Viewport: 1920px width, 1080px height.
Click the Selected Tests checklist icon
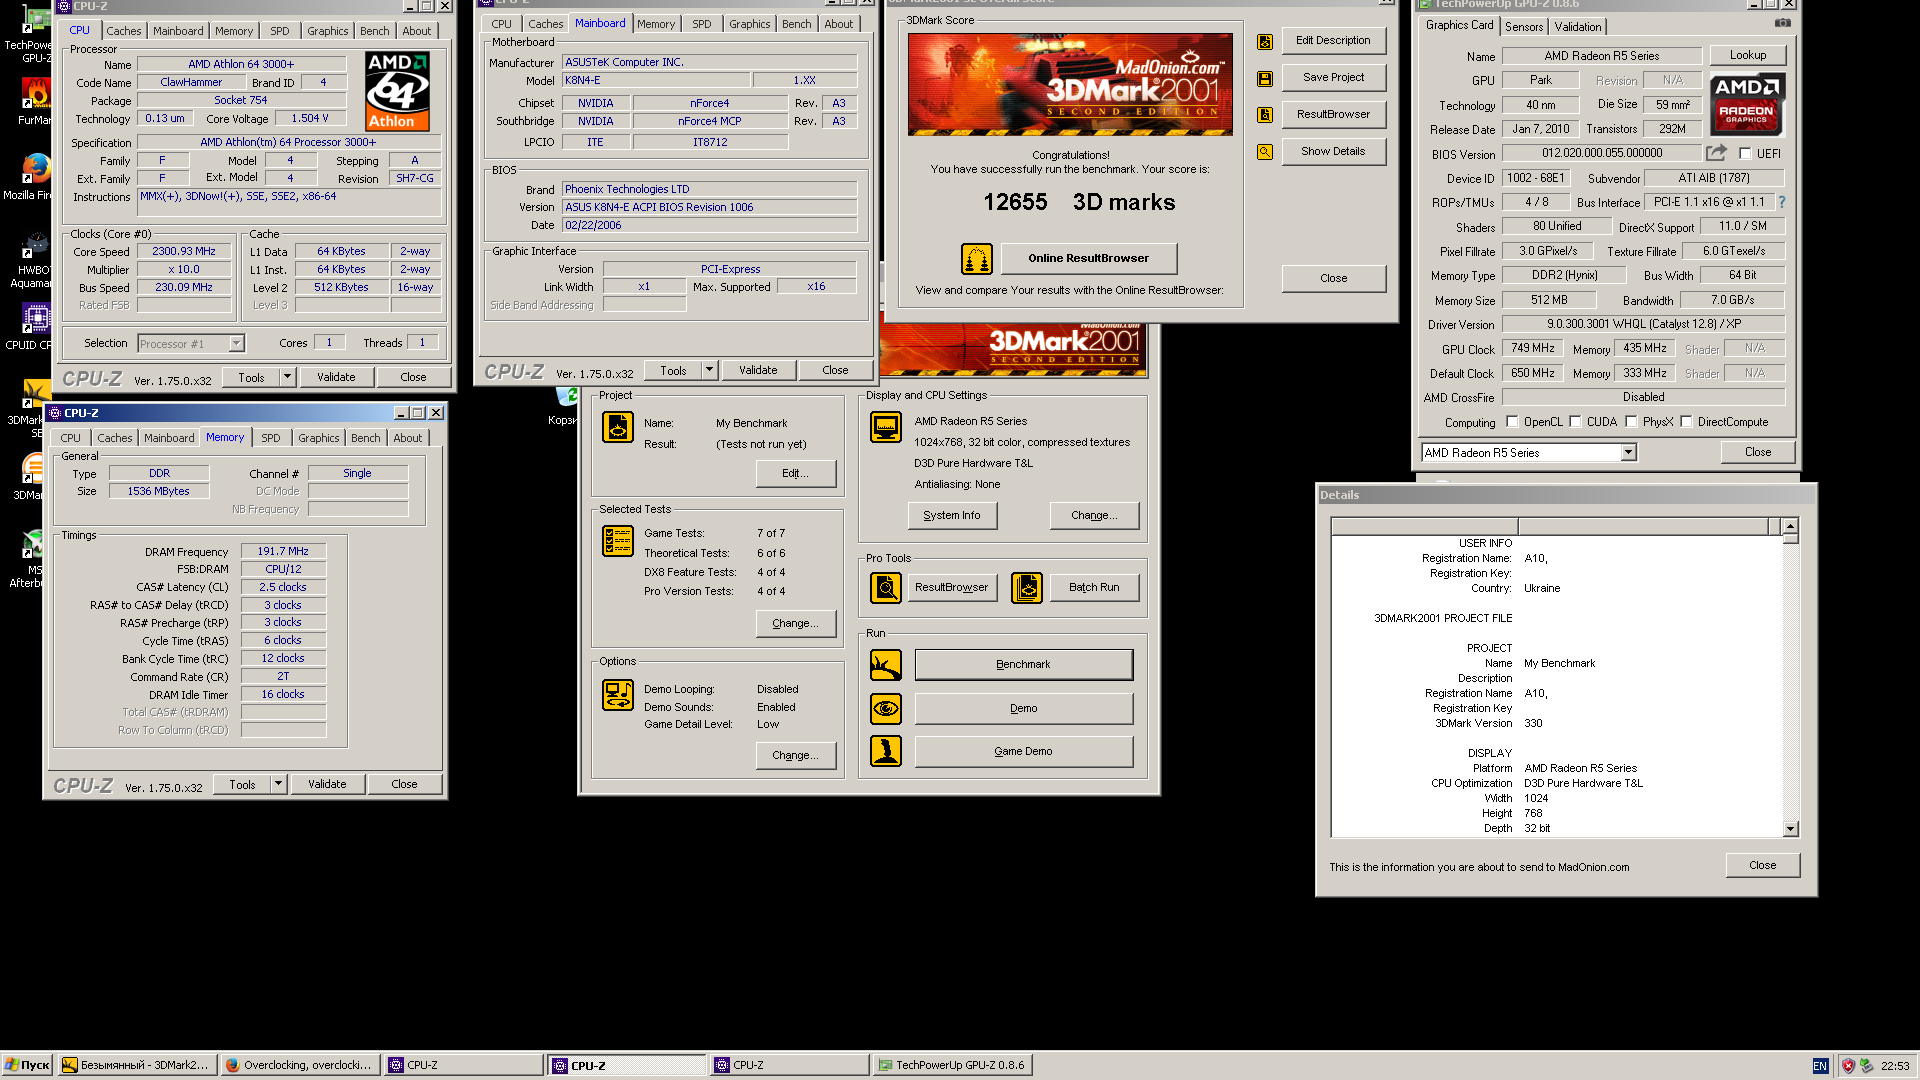coord(617,541)
